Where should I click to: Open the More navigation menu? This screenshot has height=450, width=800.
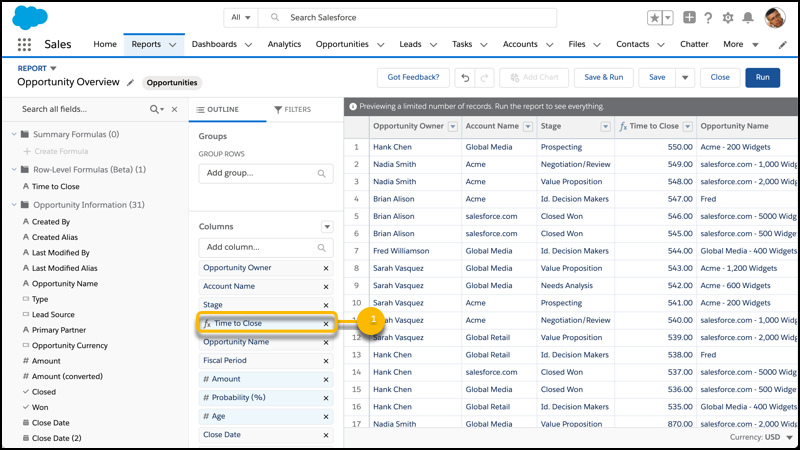tap(741, 44)
